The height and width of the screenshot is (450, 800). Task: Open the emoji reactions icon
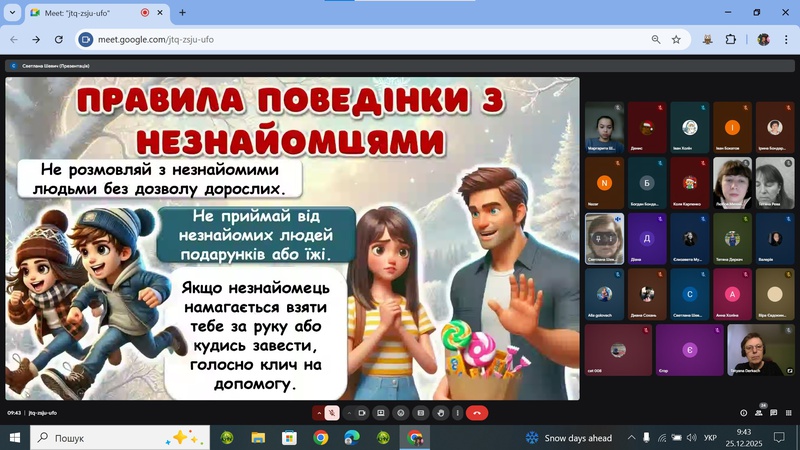pyautogui.click(x=400, y=412)
